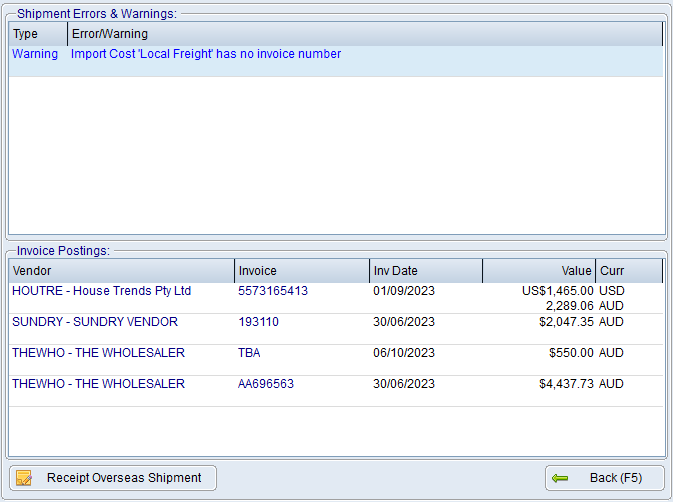The height and width of the screenshot is (502, 673).
Task: Click invoice number 5573165413
Action: click(273, 291)
